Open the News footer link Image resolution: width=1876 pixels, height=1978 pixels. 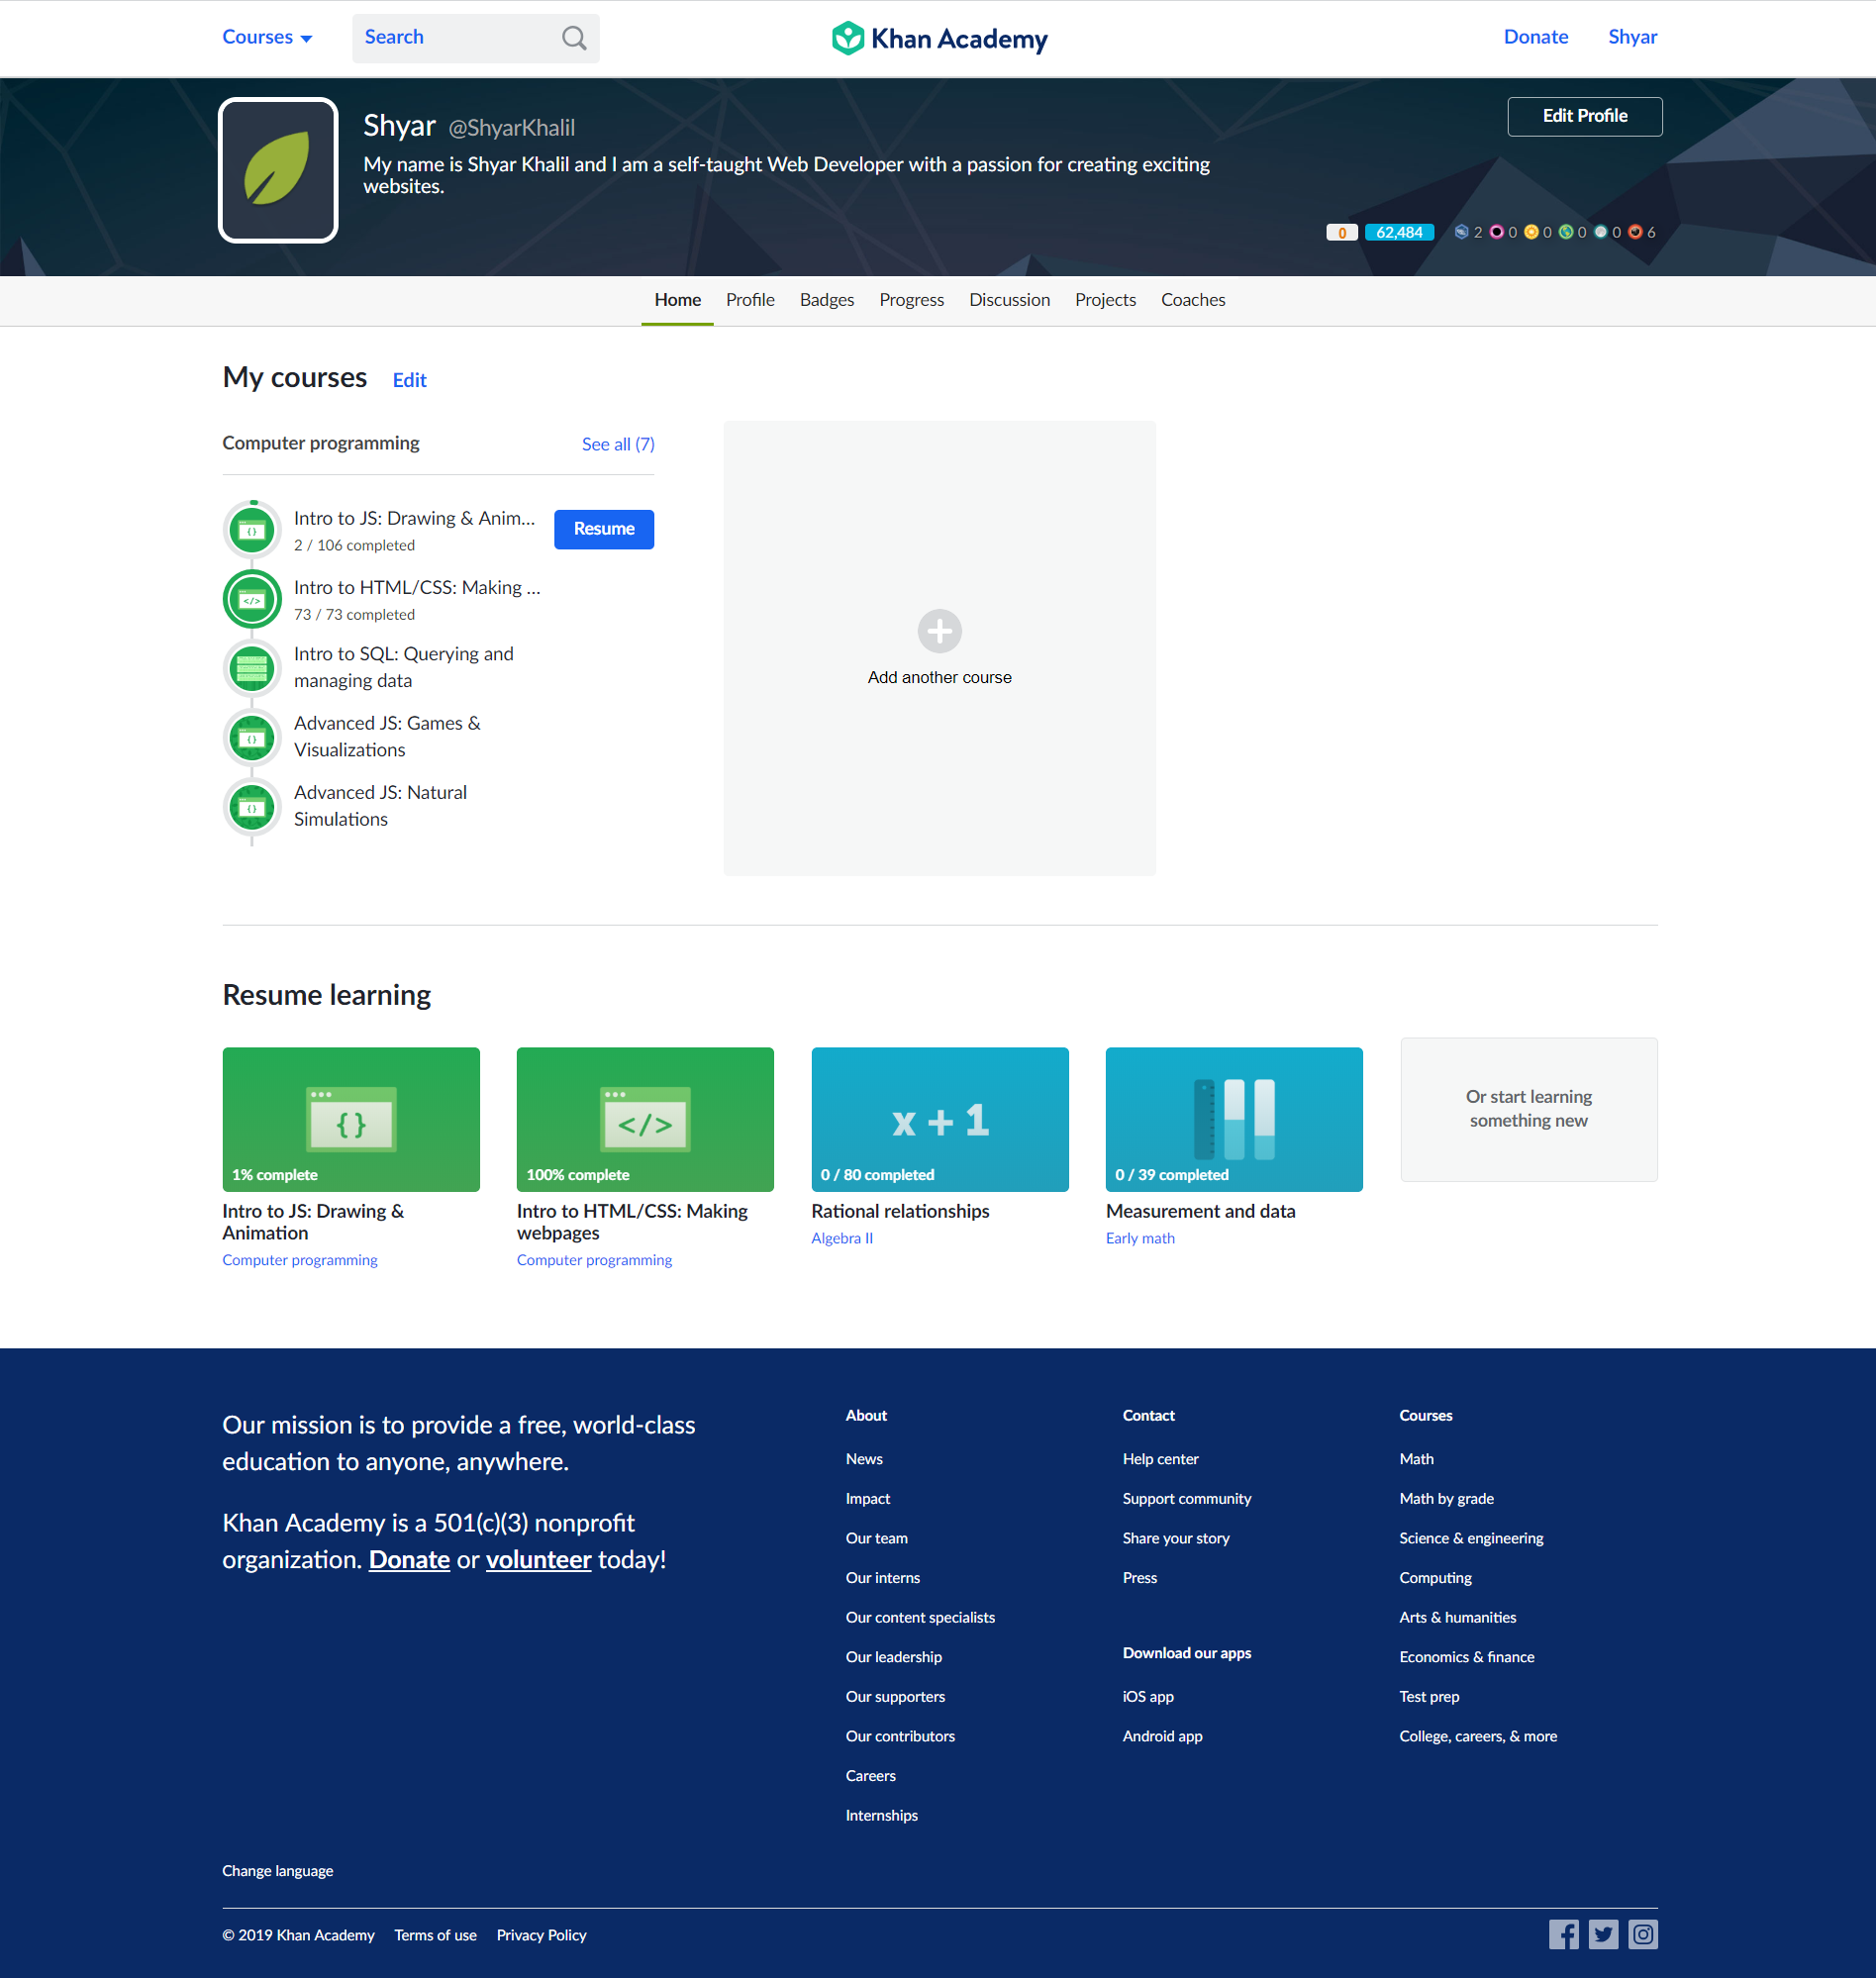pos(864,1459)
